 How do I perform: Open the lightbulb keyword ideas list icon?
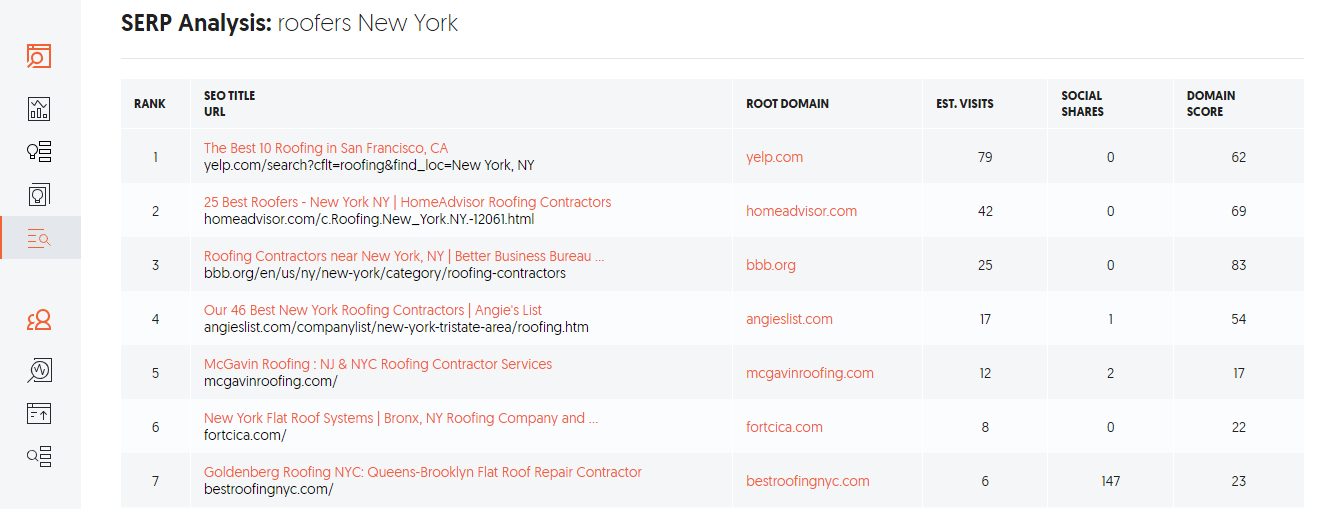(x=39, y=152)
